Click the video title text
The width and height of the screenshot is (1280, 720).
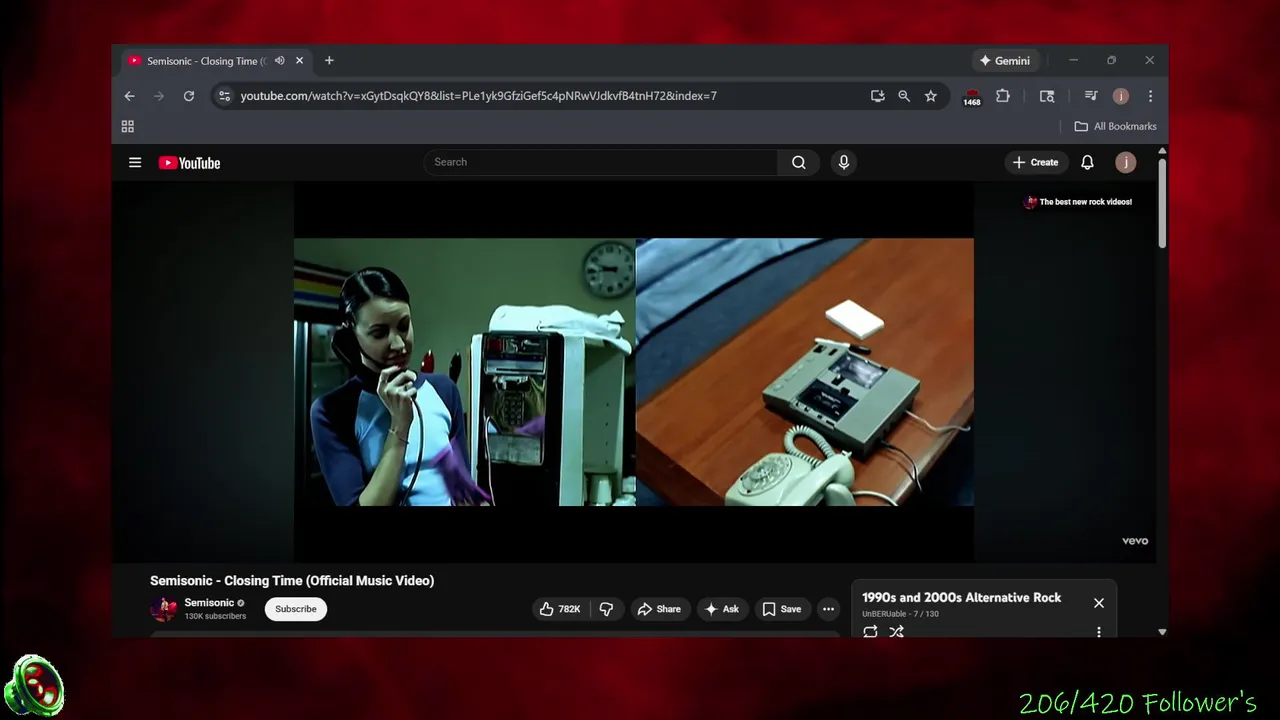click(292, 581)
